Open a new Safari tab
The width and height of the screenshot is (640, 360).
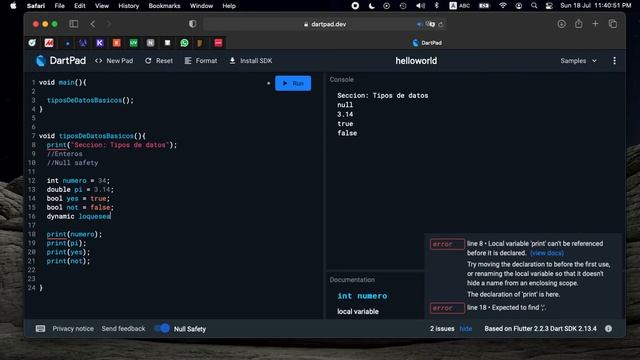point(595,24)
